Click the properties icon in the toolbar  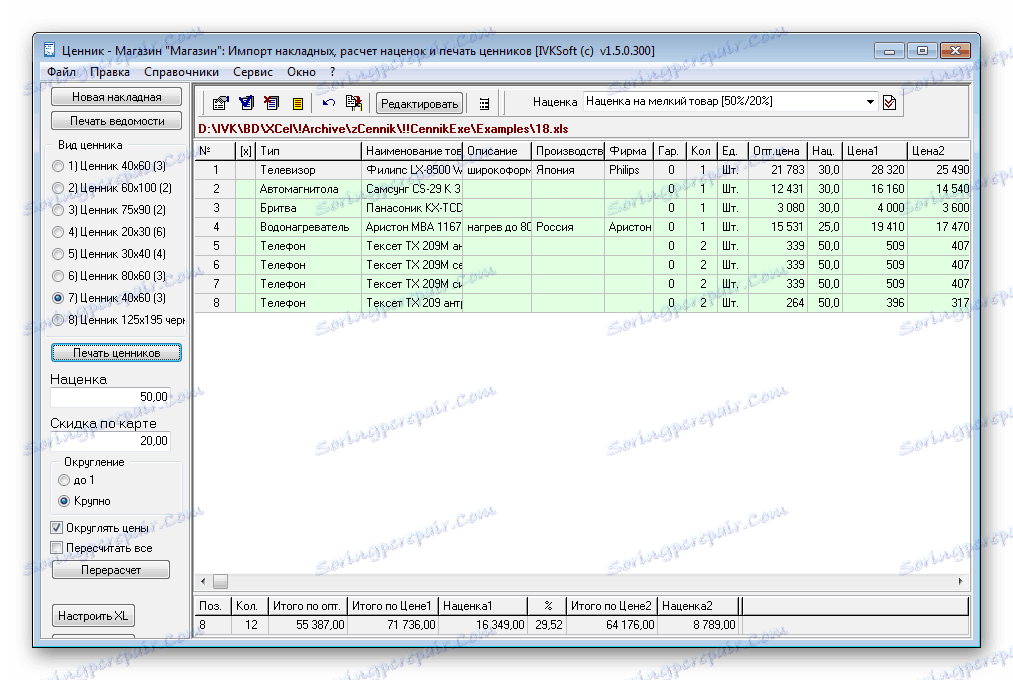[220, 103]
